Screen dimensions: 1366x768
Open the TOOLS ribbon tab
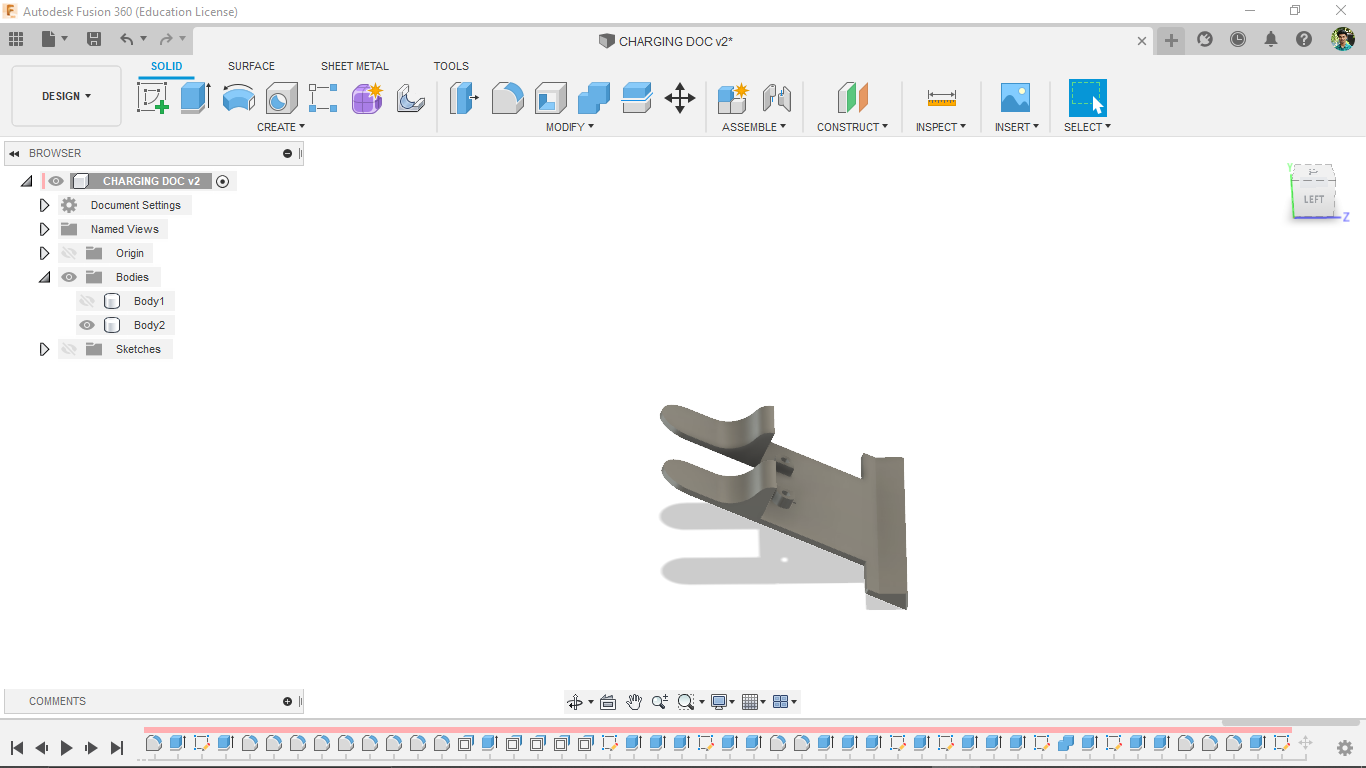point(451,66)
